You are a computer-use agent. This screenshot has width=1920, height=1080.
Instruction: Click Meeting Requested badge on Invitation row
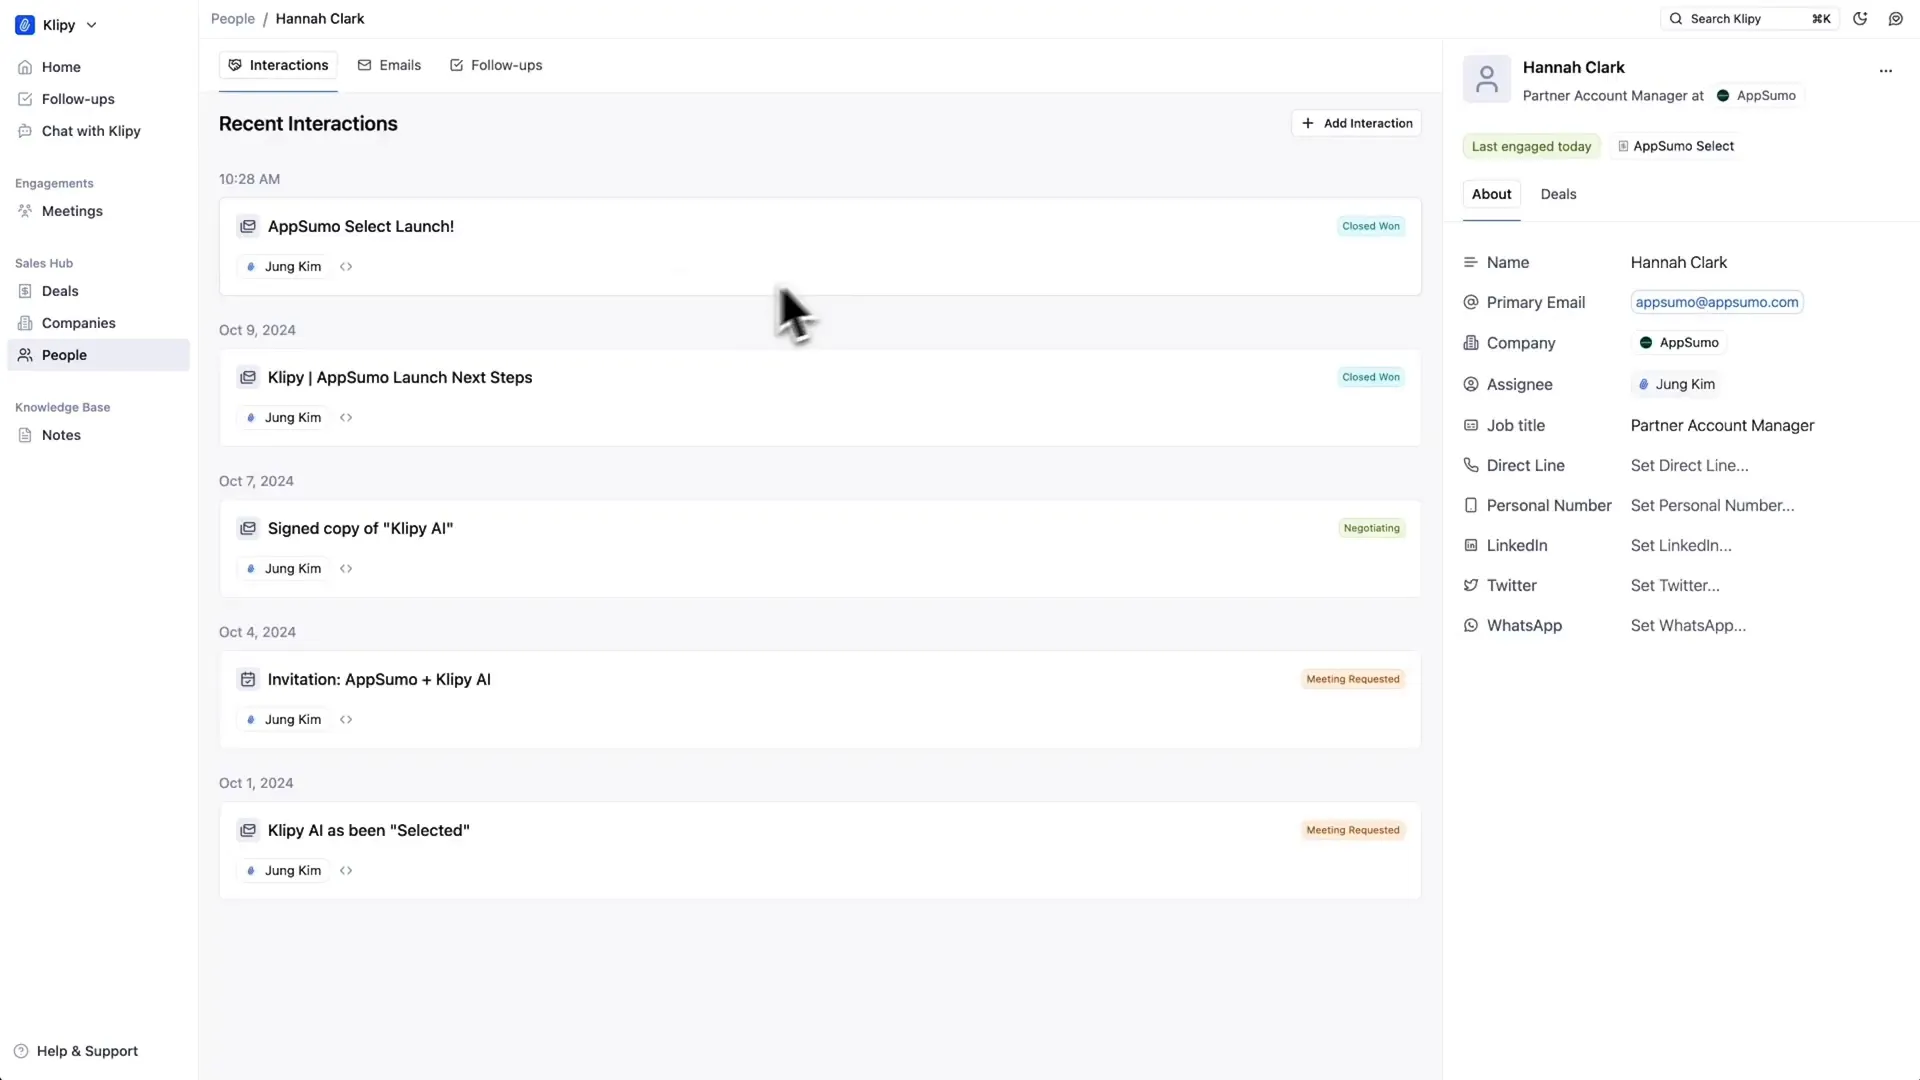point(1352,679)
